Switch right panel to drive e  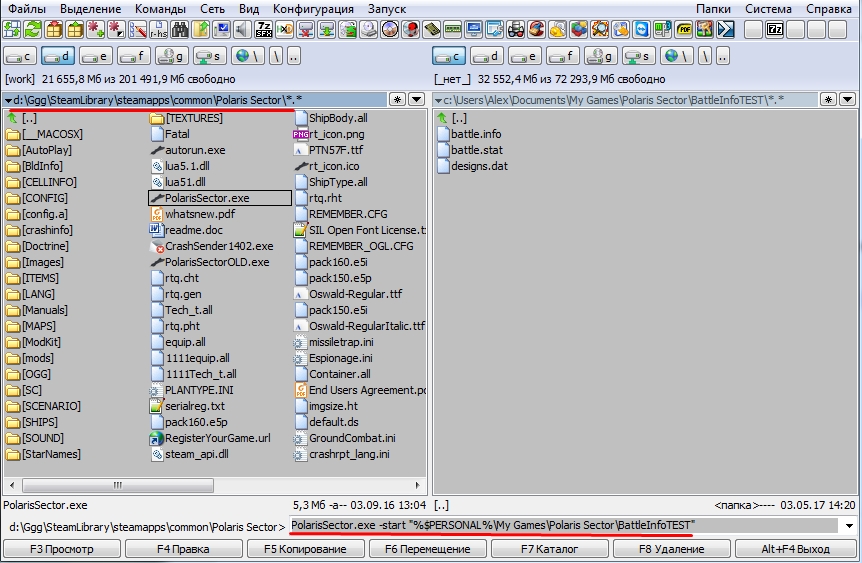pyautogui.click(x=525, y=56)
